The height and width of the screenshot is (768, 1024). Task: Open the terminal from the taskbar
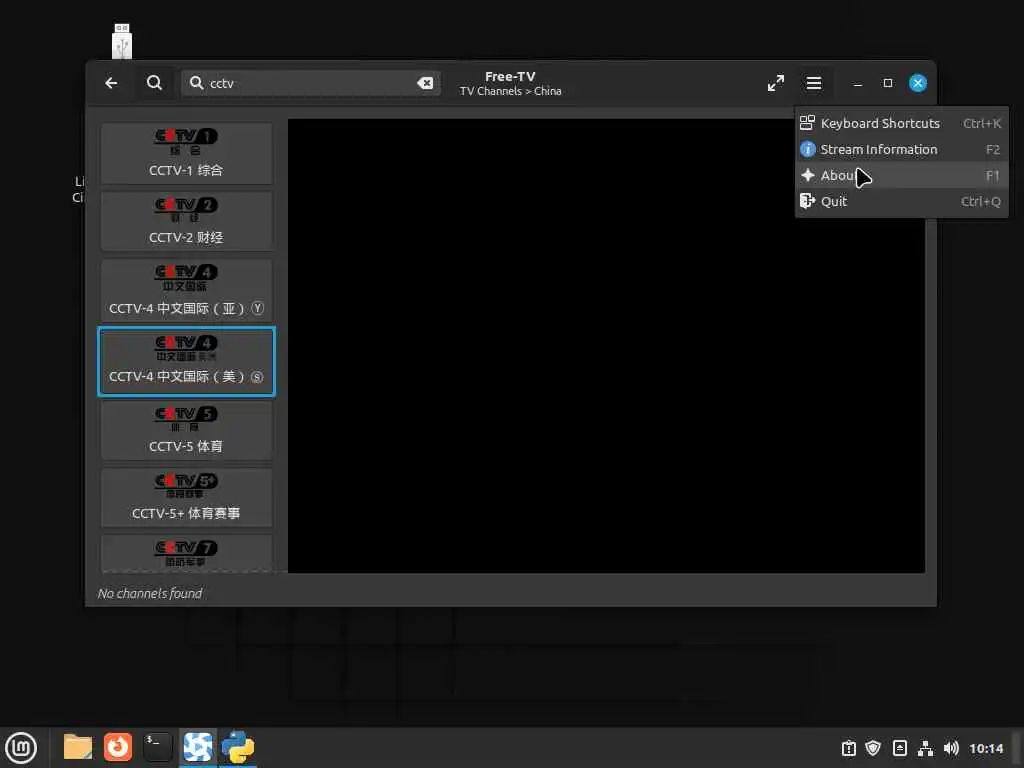tap(157, 747)
